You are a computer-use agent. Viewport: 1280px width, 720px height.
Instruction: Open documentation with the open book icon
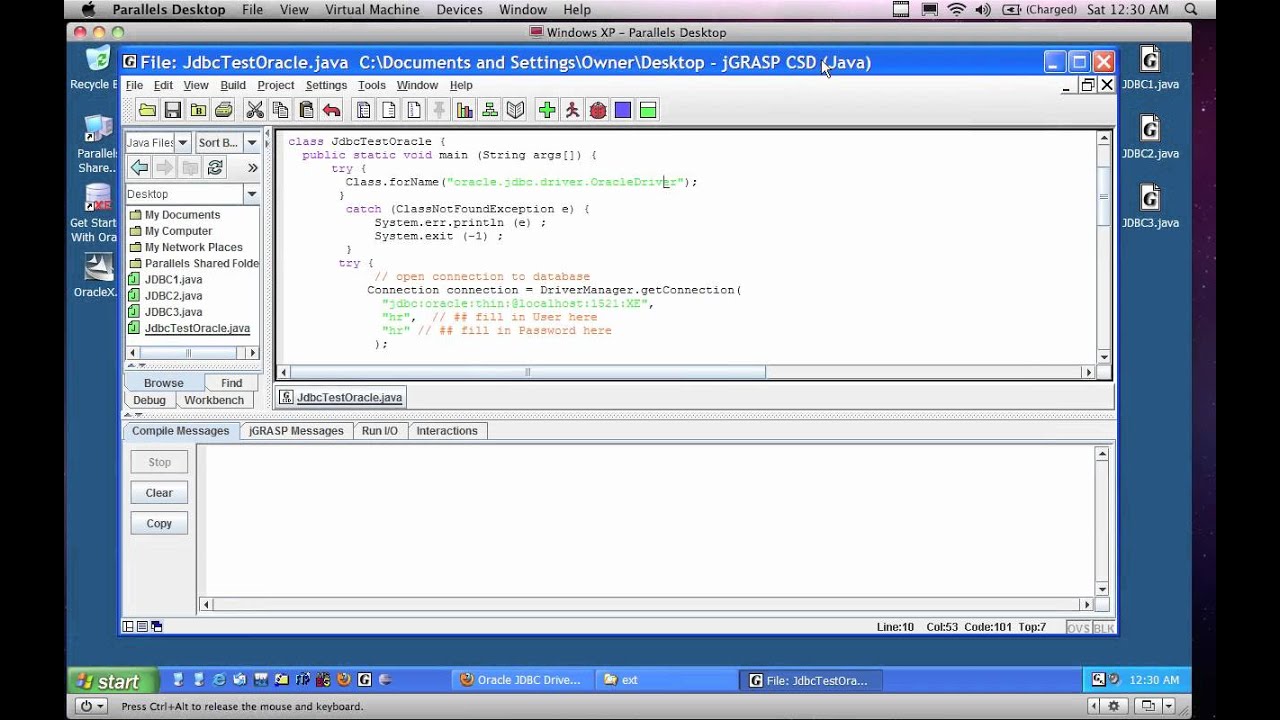point(516,110)
